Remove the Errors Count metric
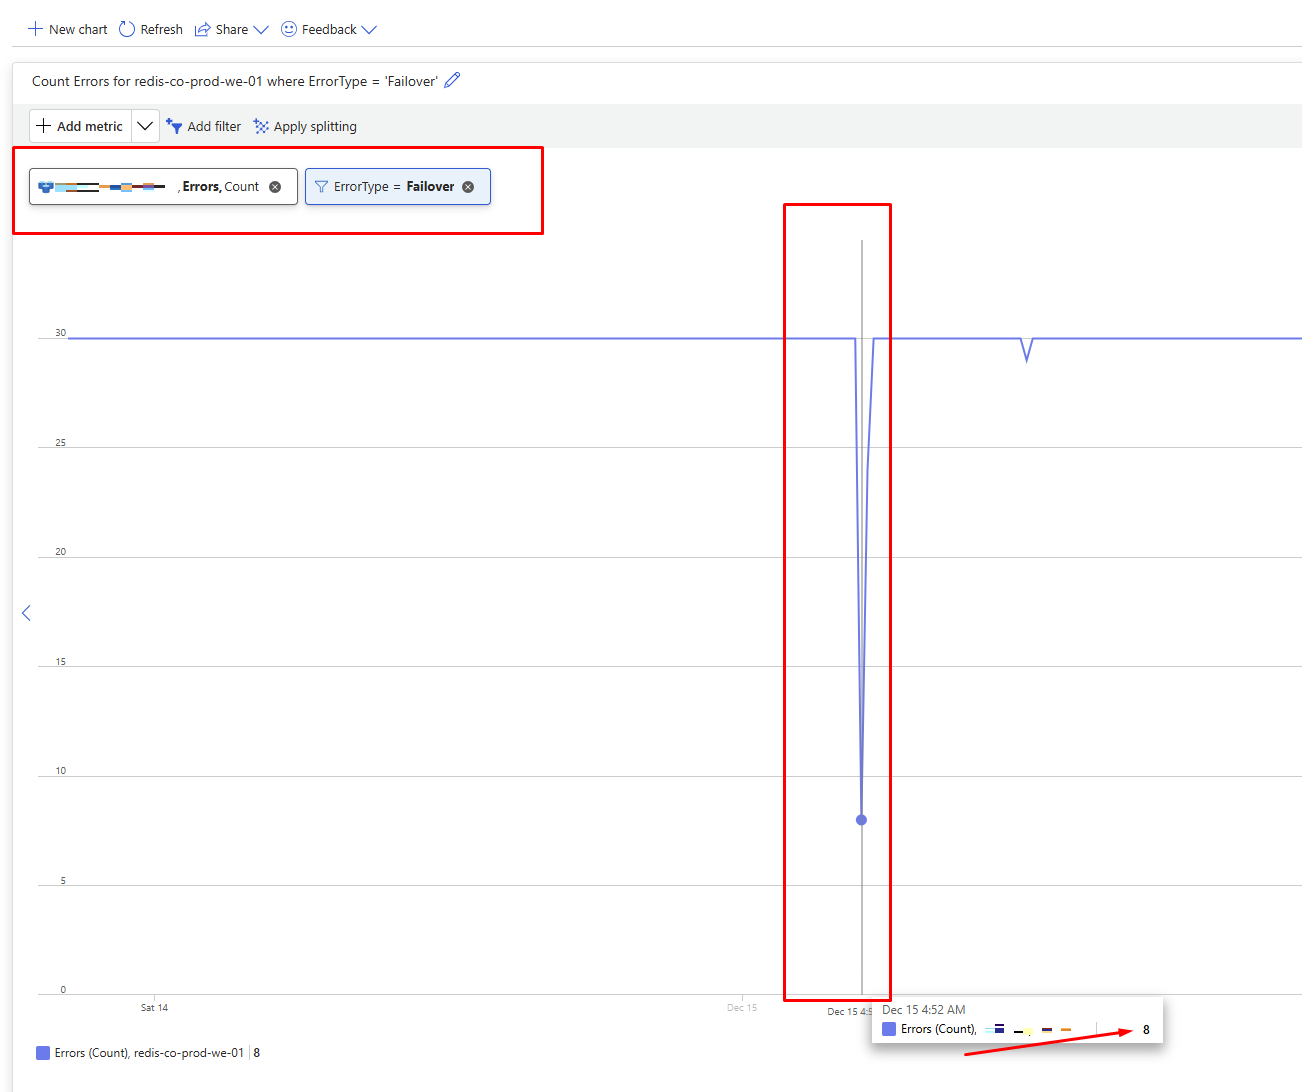Image resolution: width=1302 pixels, height=1092 pixels. [x=275, y=187]
